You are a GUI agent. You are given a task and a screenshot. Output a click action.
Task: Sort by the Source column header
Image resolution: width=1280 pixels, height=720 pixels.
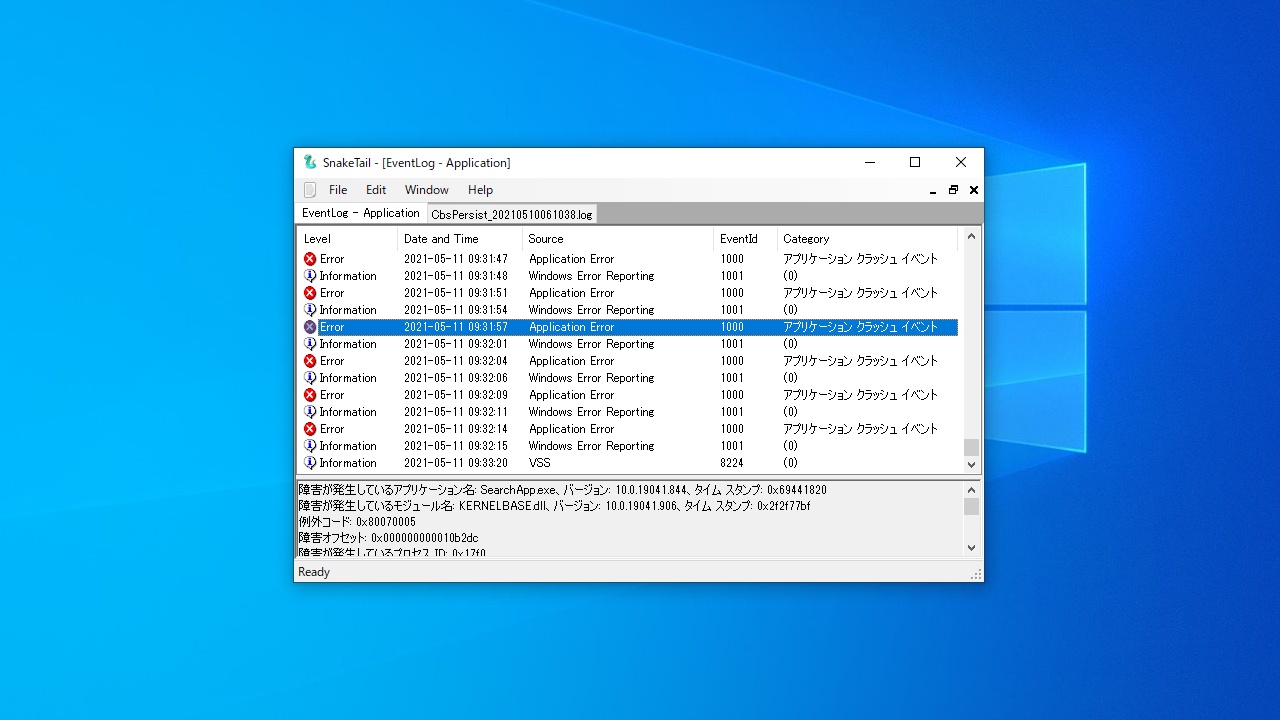(618, 239)
